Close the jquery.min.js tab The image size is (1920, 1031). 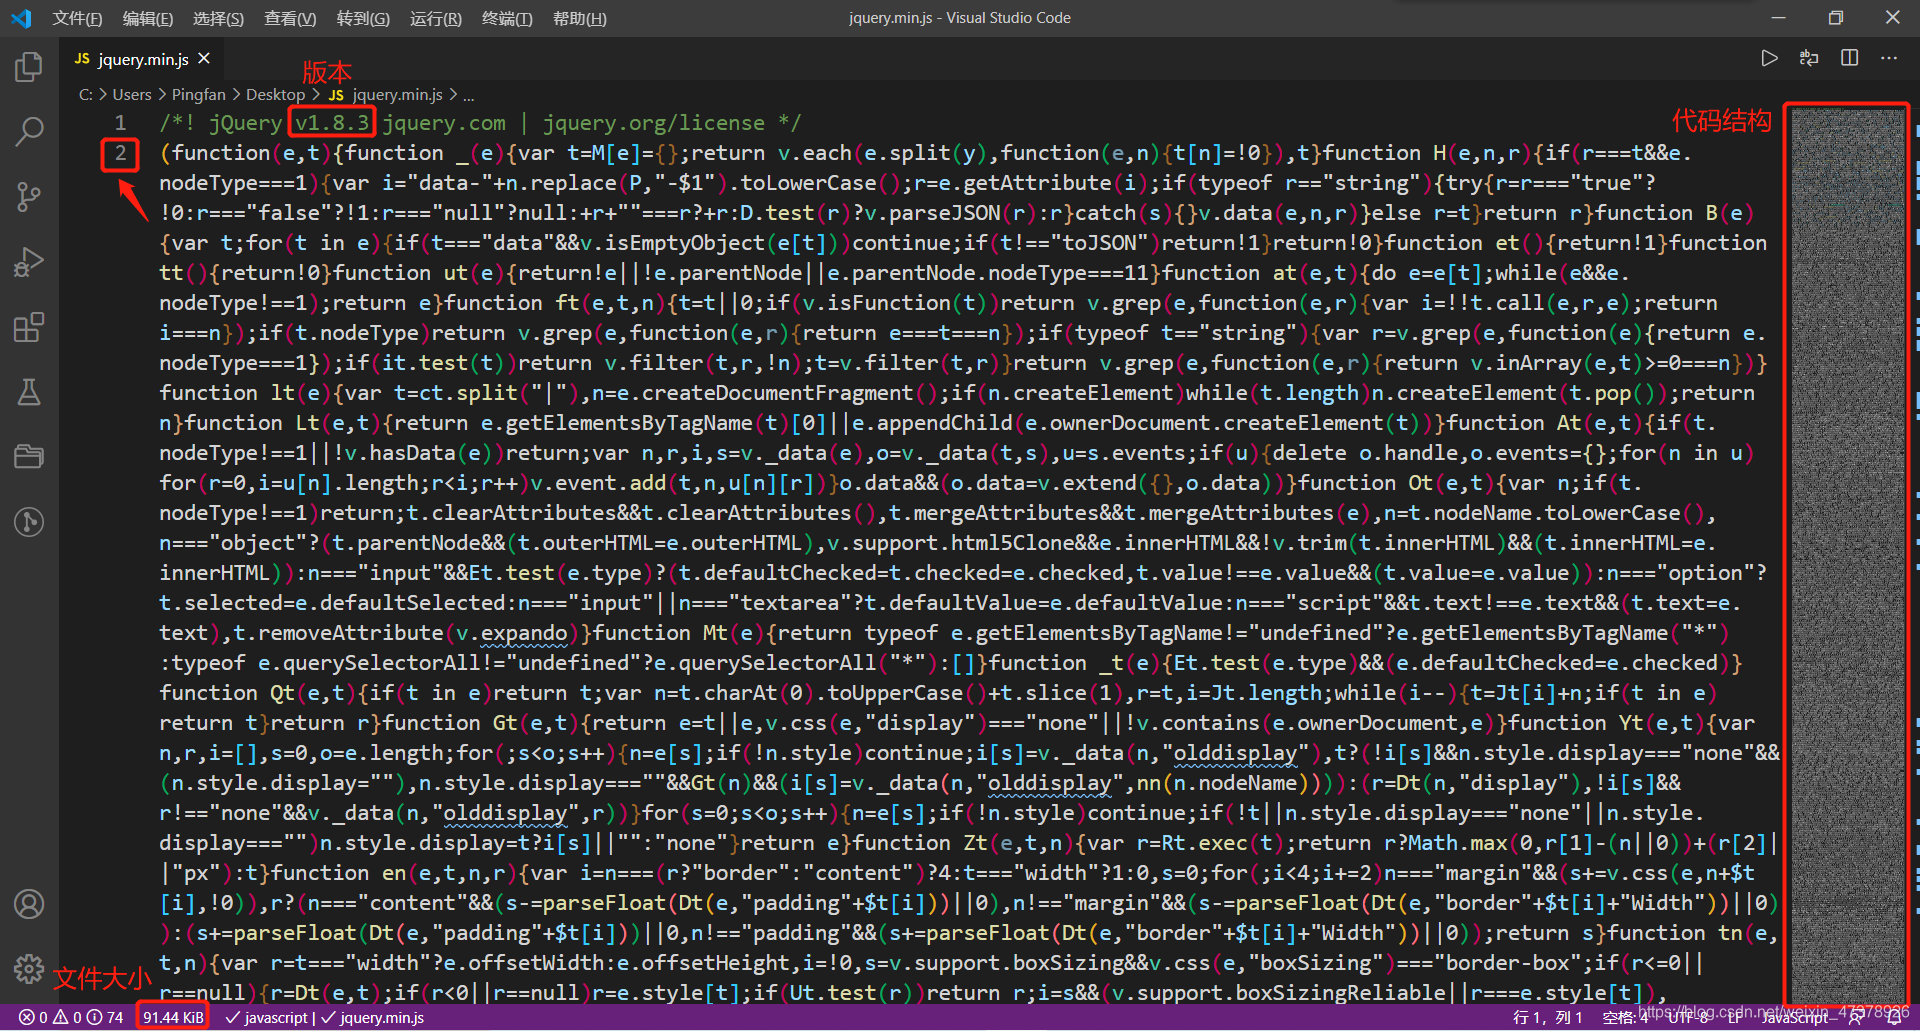tap(204, 59)
